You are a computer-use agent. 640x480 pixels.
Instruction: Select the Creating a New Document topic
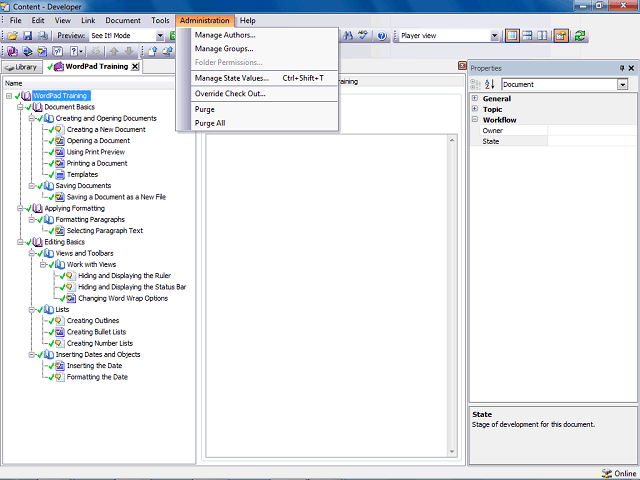[106, 129]
